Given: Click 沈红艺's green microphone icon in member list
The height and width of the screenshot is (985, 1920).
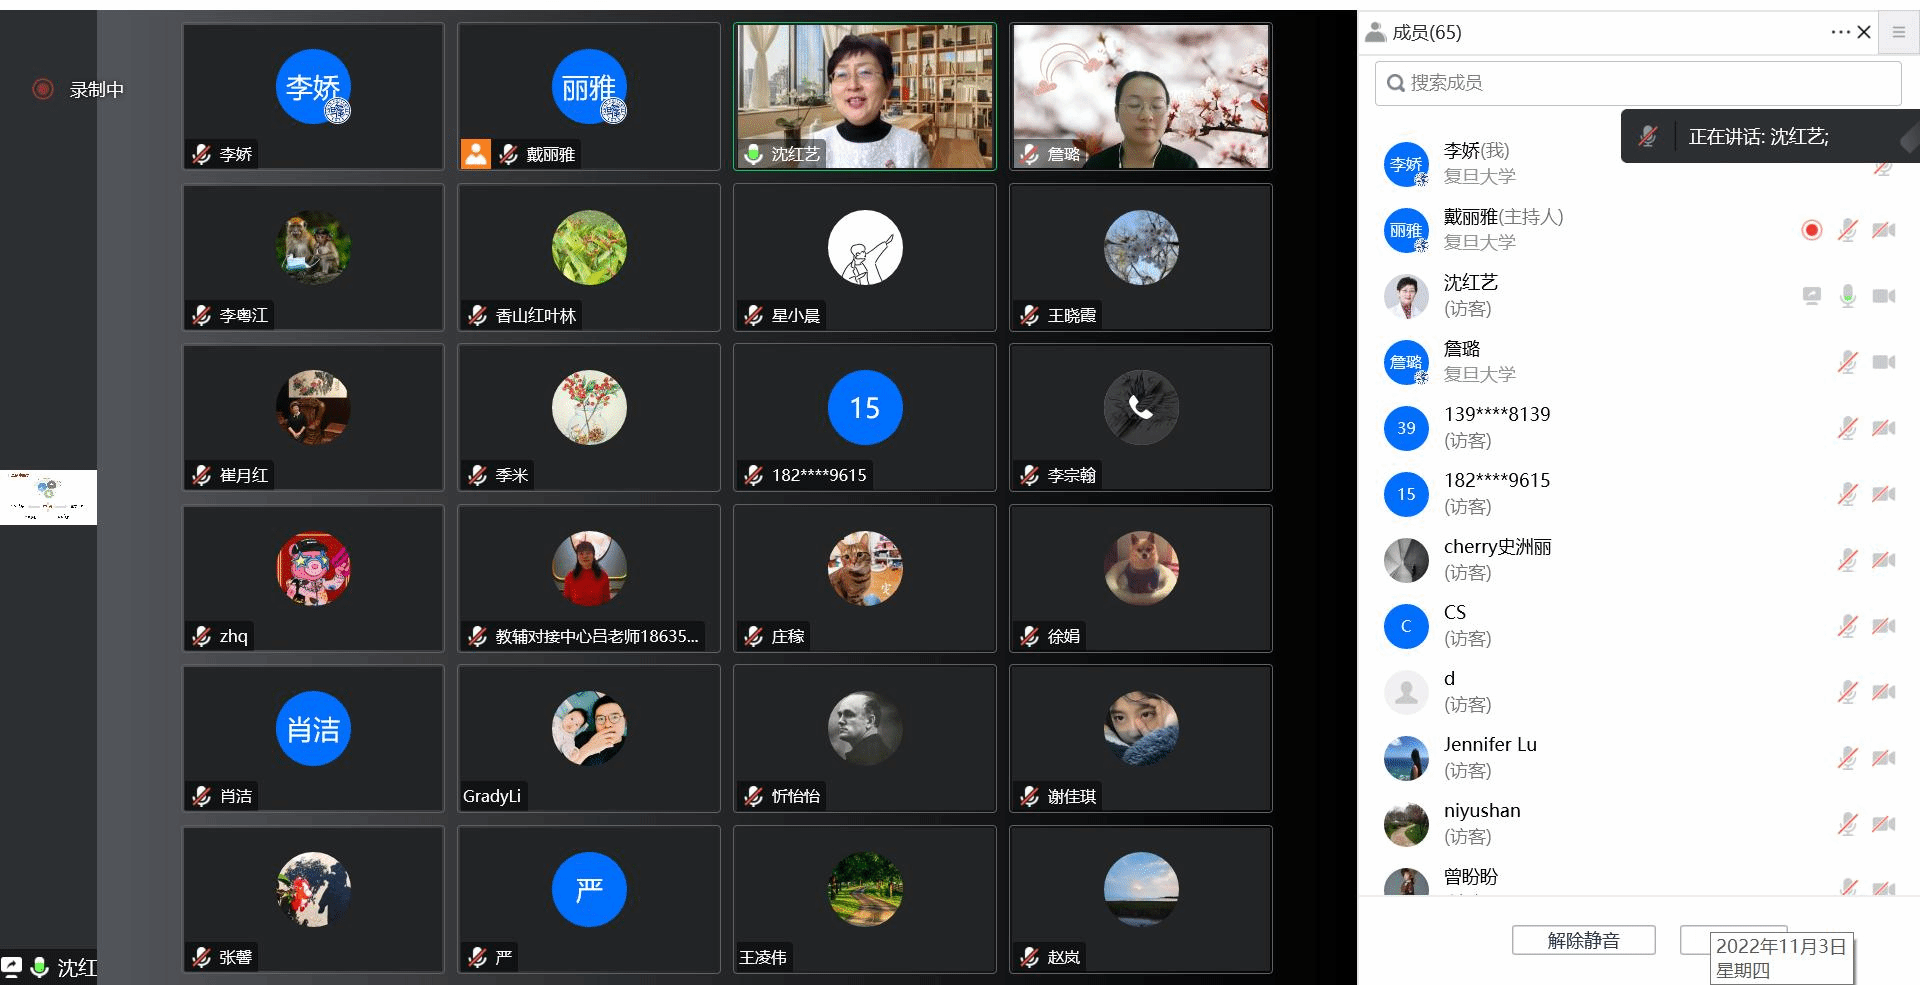Looking at the screenshot, I should [x=1847, y=296].
